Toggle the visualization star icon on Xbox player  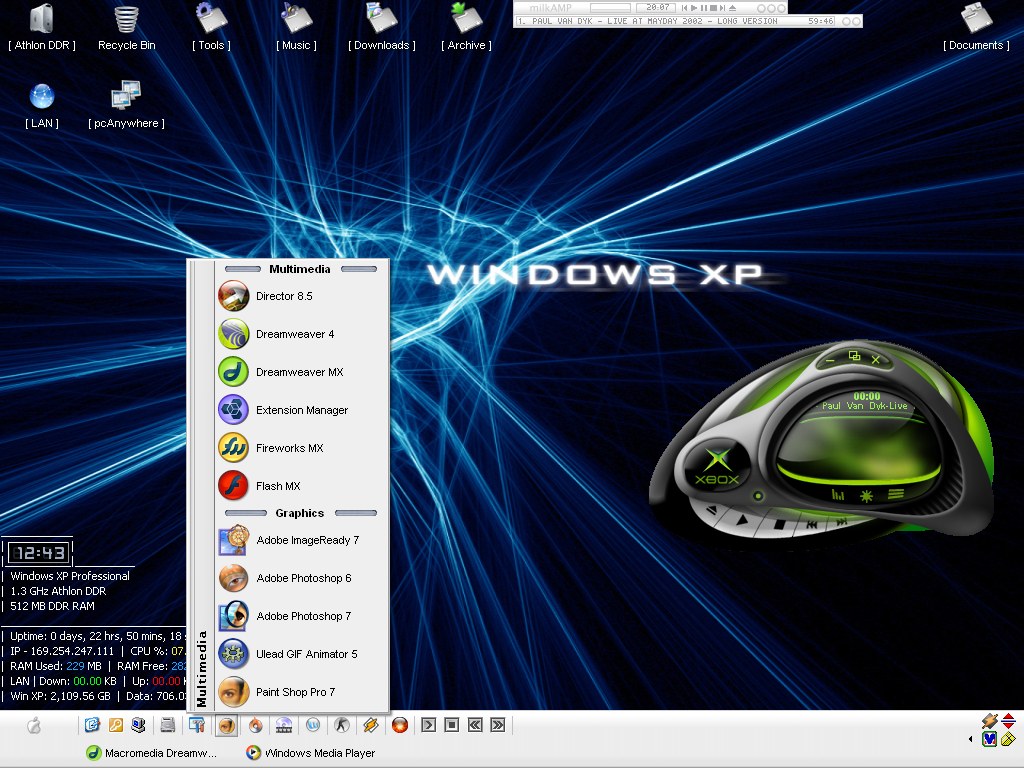point(867,494)
